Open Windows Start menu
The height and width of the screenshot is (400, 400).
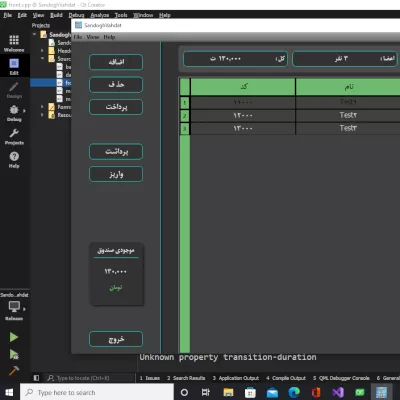9,392
